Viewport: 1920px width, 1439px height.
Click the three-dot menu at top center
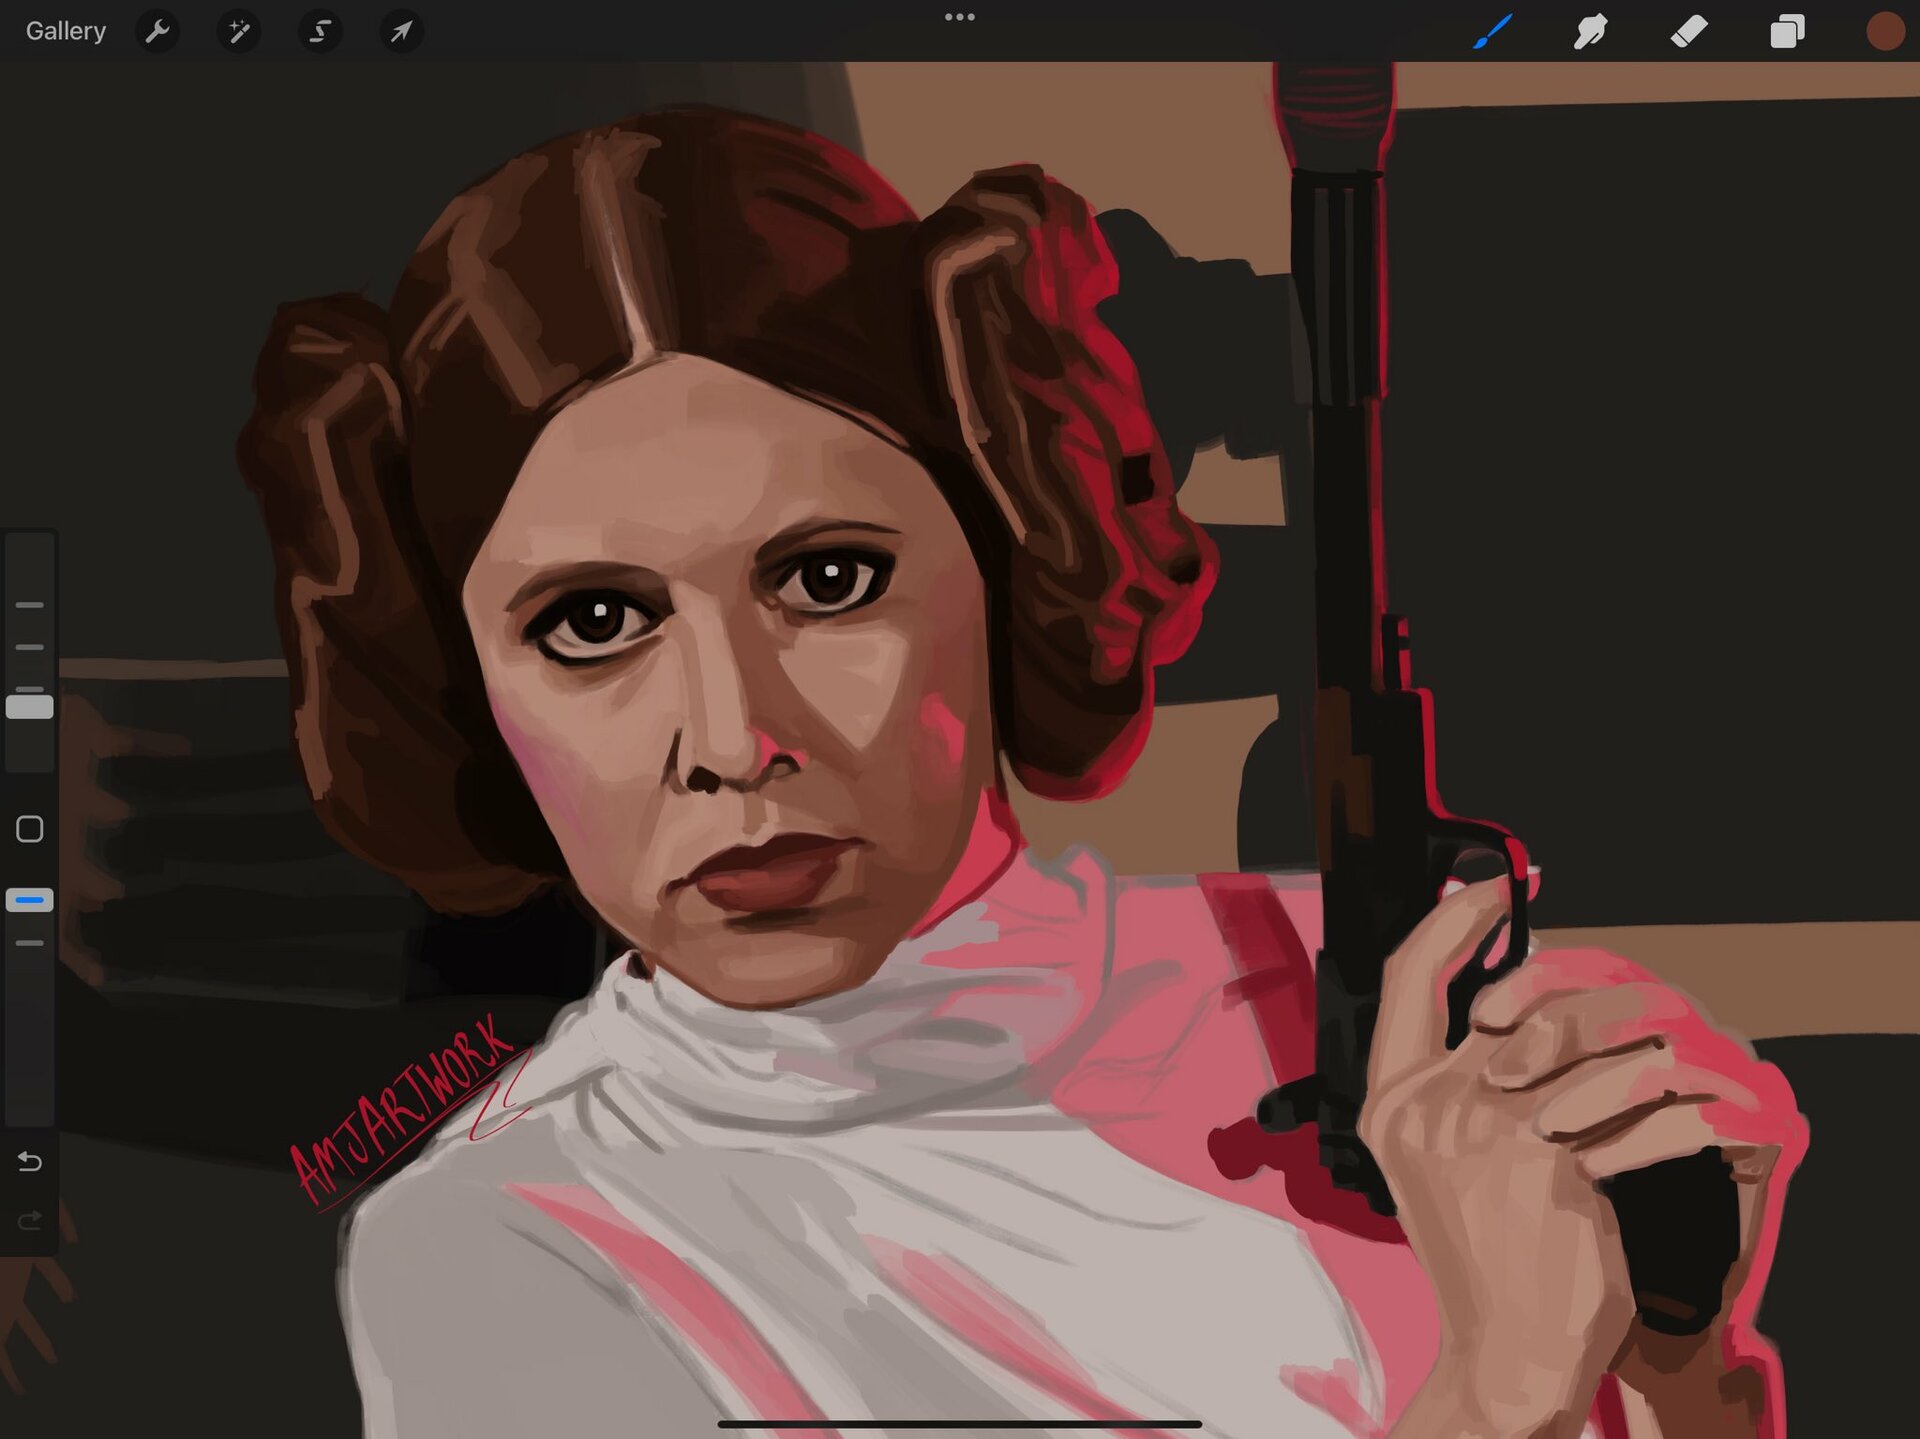click(x=959, y=17)
